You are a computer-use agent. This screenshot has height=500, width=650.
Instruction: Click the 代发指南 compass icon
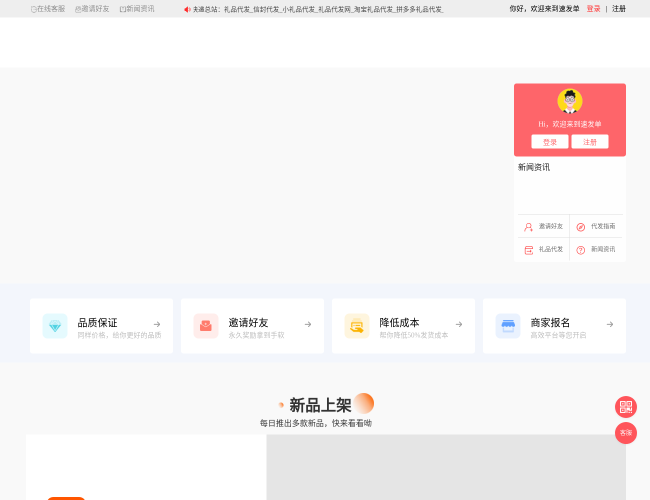pos(581,227)
